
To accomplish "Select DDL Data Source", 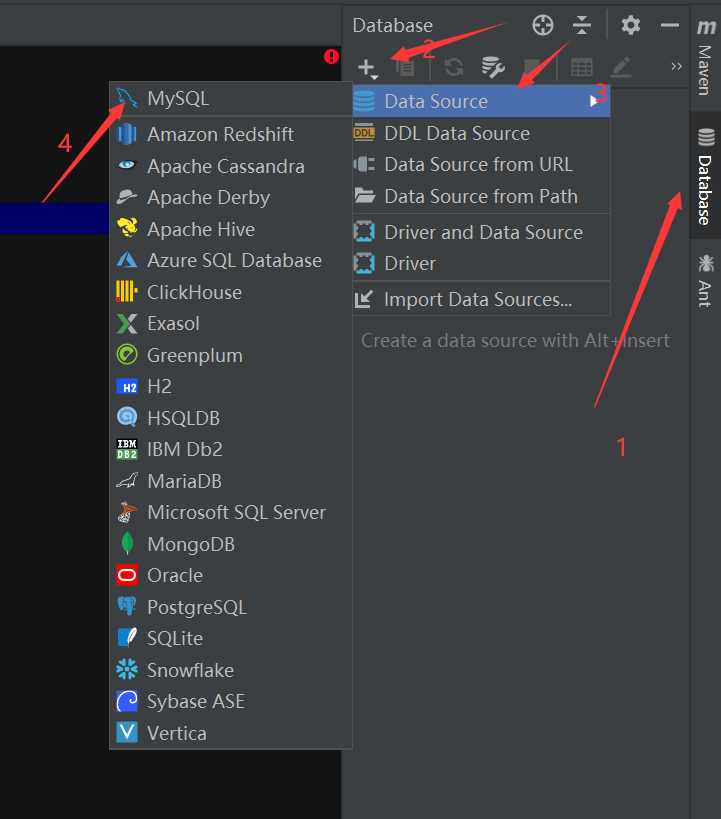I will (481, 134).
